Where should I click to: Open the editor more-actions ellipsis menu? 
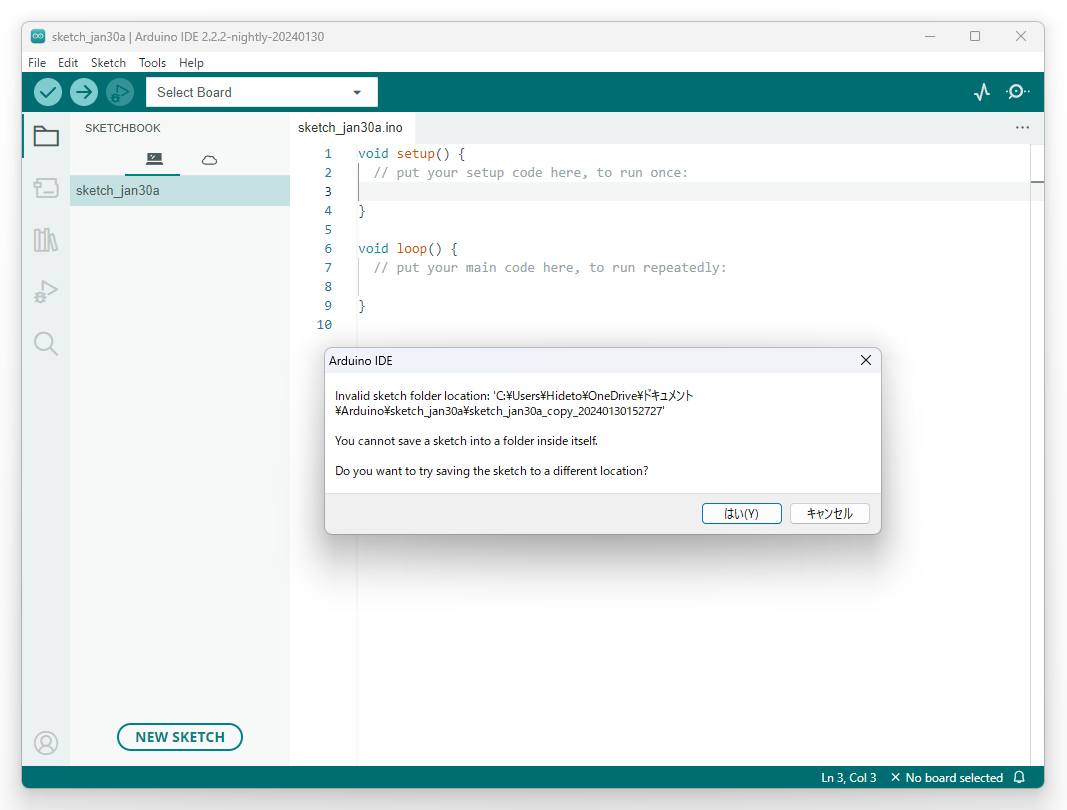click(x=1022, y=127)
